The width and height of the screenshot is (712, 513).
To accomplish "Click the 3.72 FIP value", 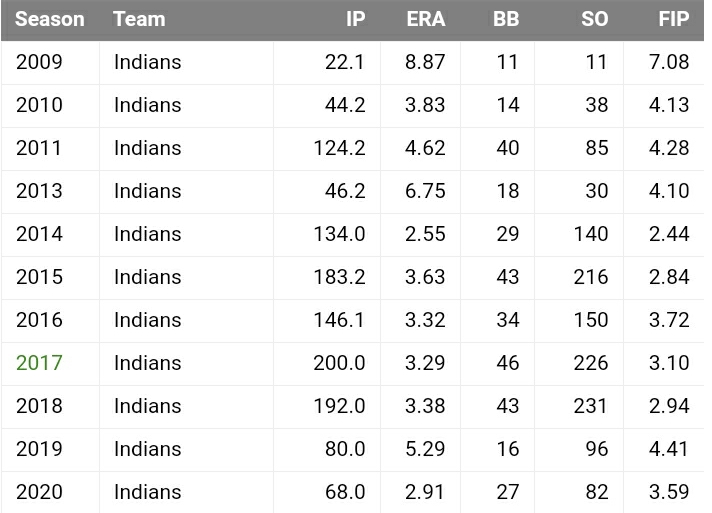I will pos(669,320).
